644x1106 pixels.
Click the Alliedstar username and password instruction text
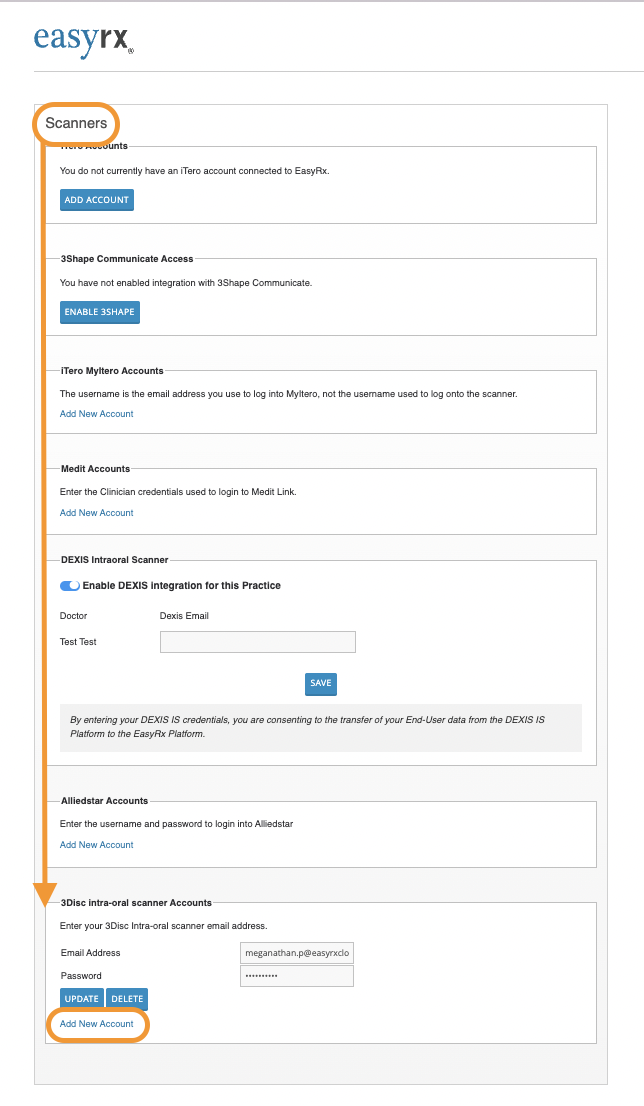point(176,824)
